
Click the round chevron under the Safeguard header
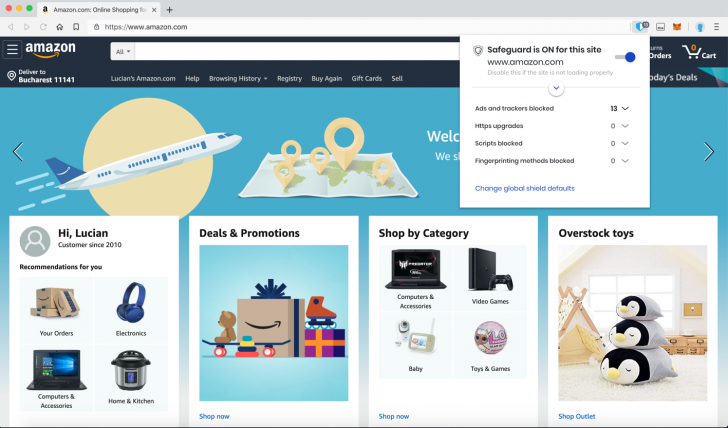(556, 88)
